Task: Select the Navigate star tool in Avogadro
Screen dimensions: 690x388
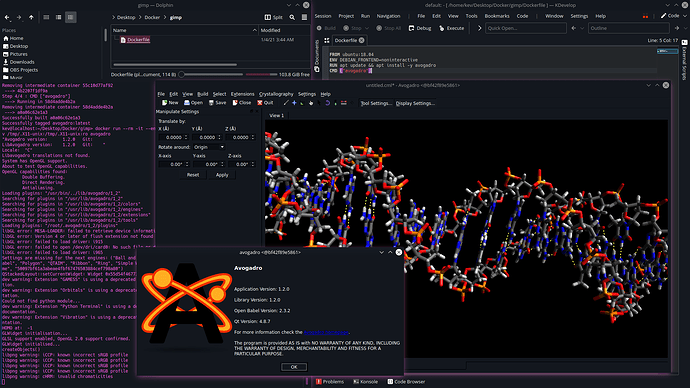Action: pos(294,103)
